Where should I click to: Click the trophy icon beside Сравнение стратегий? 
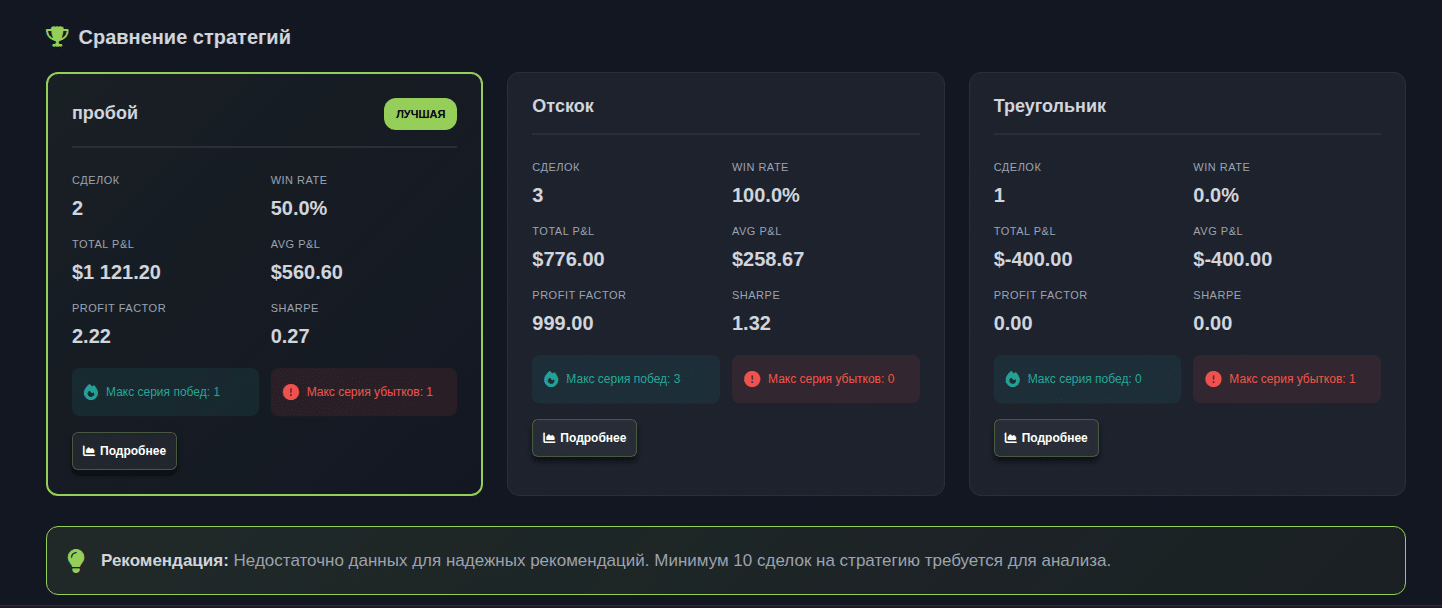pos(57,37)
